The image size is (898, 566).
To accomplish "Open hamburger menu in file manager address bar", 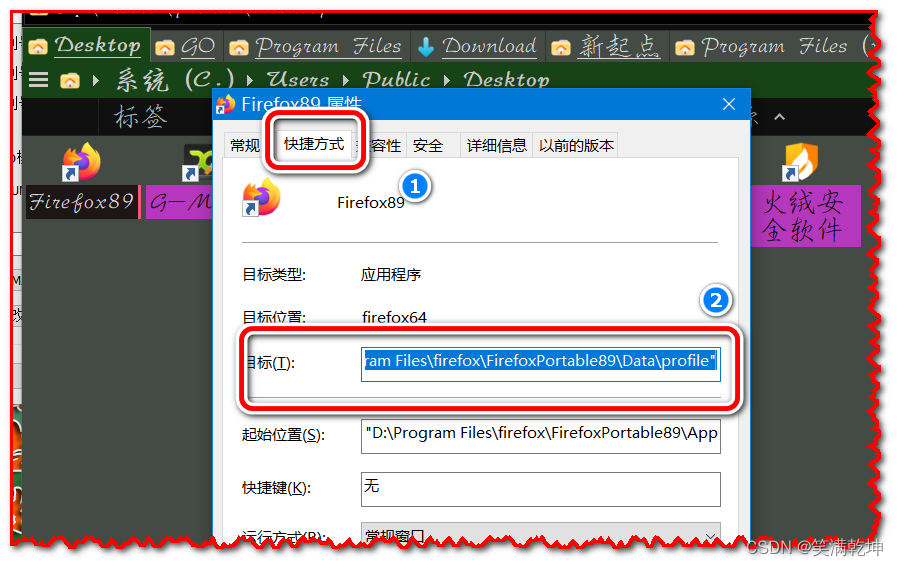I will coord(38,80).
